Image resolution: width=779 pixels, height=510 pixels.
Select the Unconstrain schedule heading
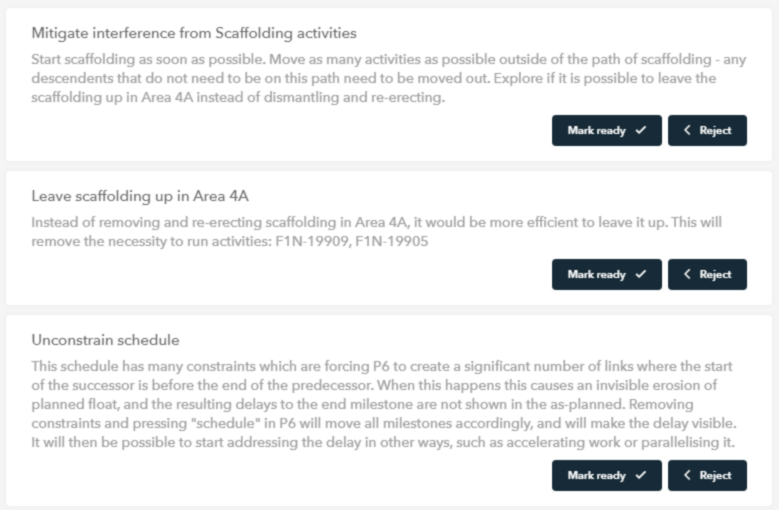coord(105,340)
